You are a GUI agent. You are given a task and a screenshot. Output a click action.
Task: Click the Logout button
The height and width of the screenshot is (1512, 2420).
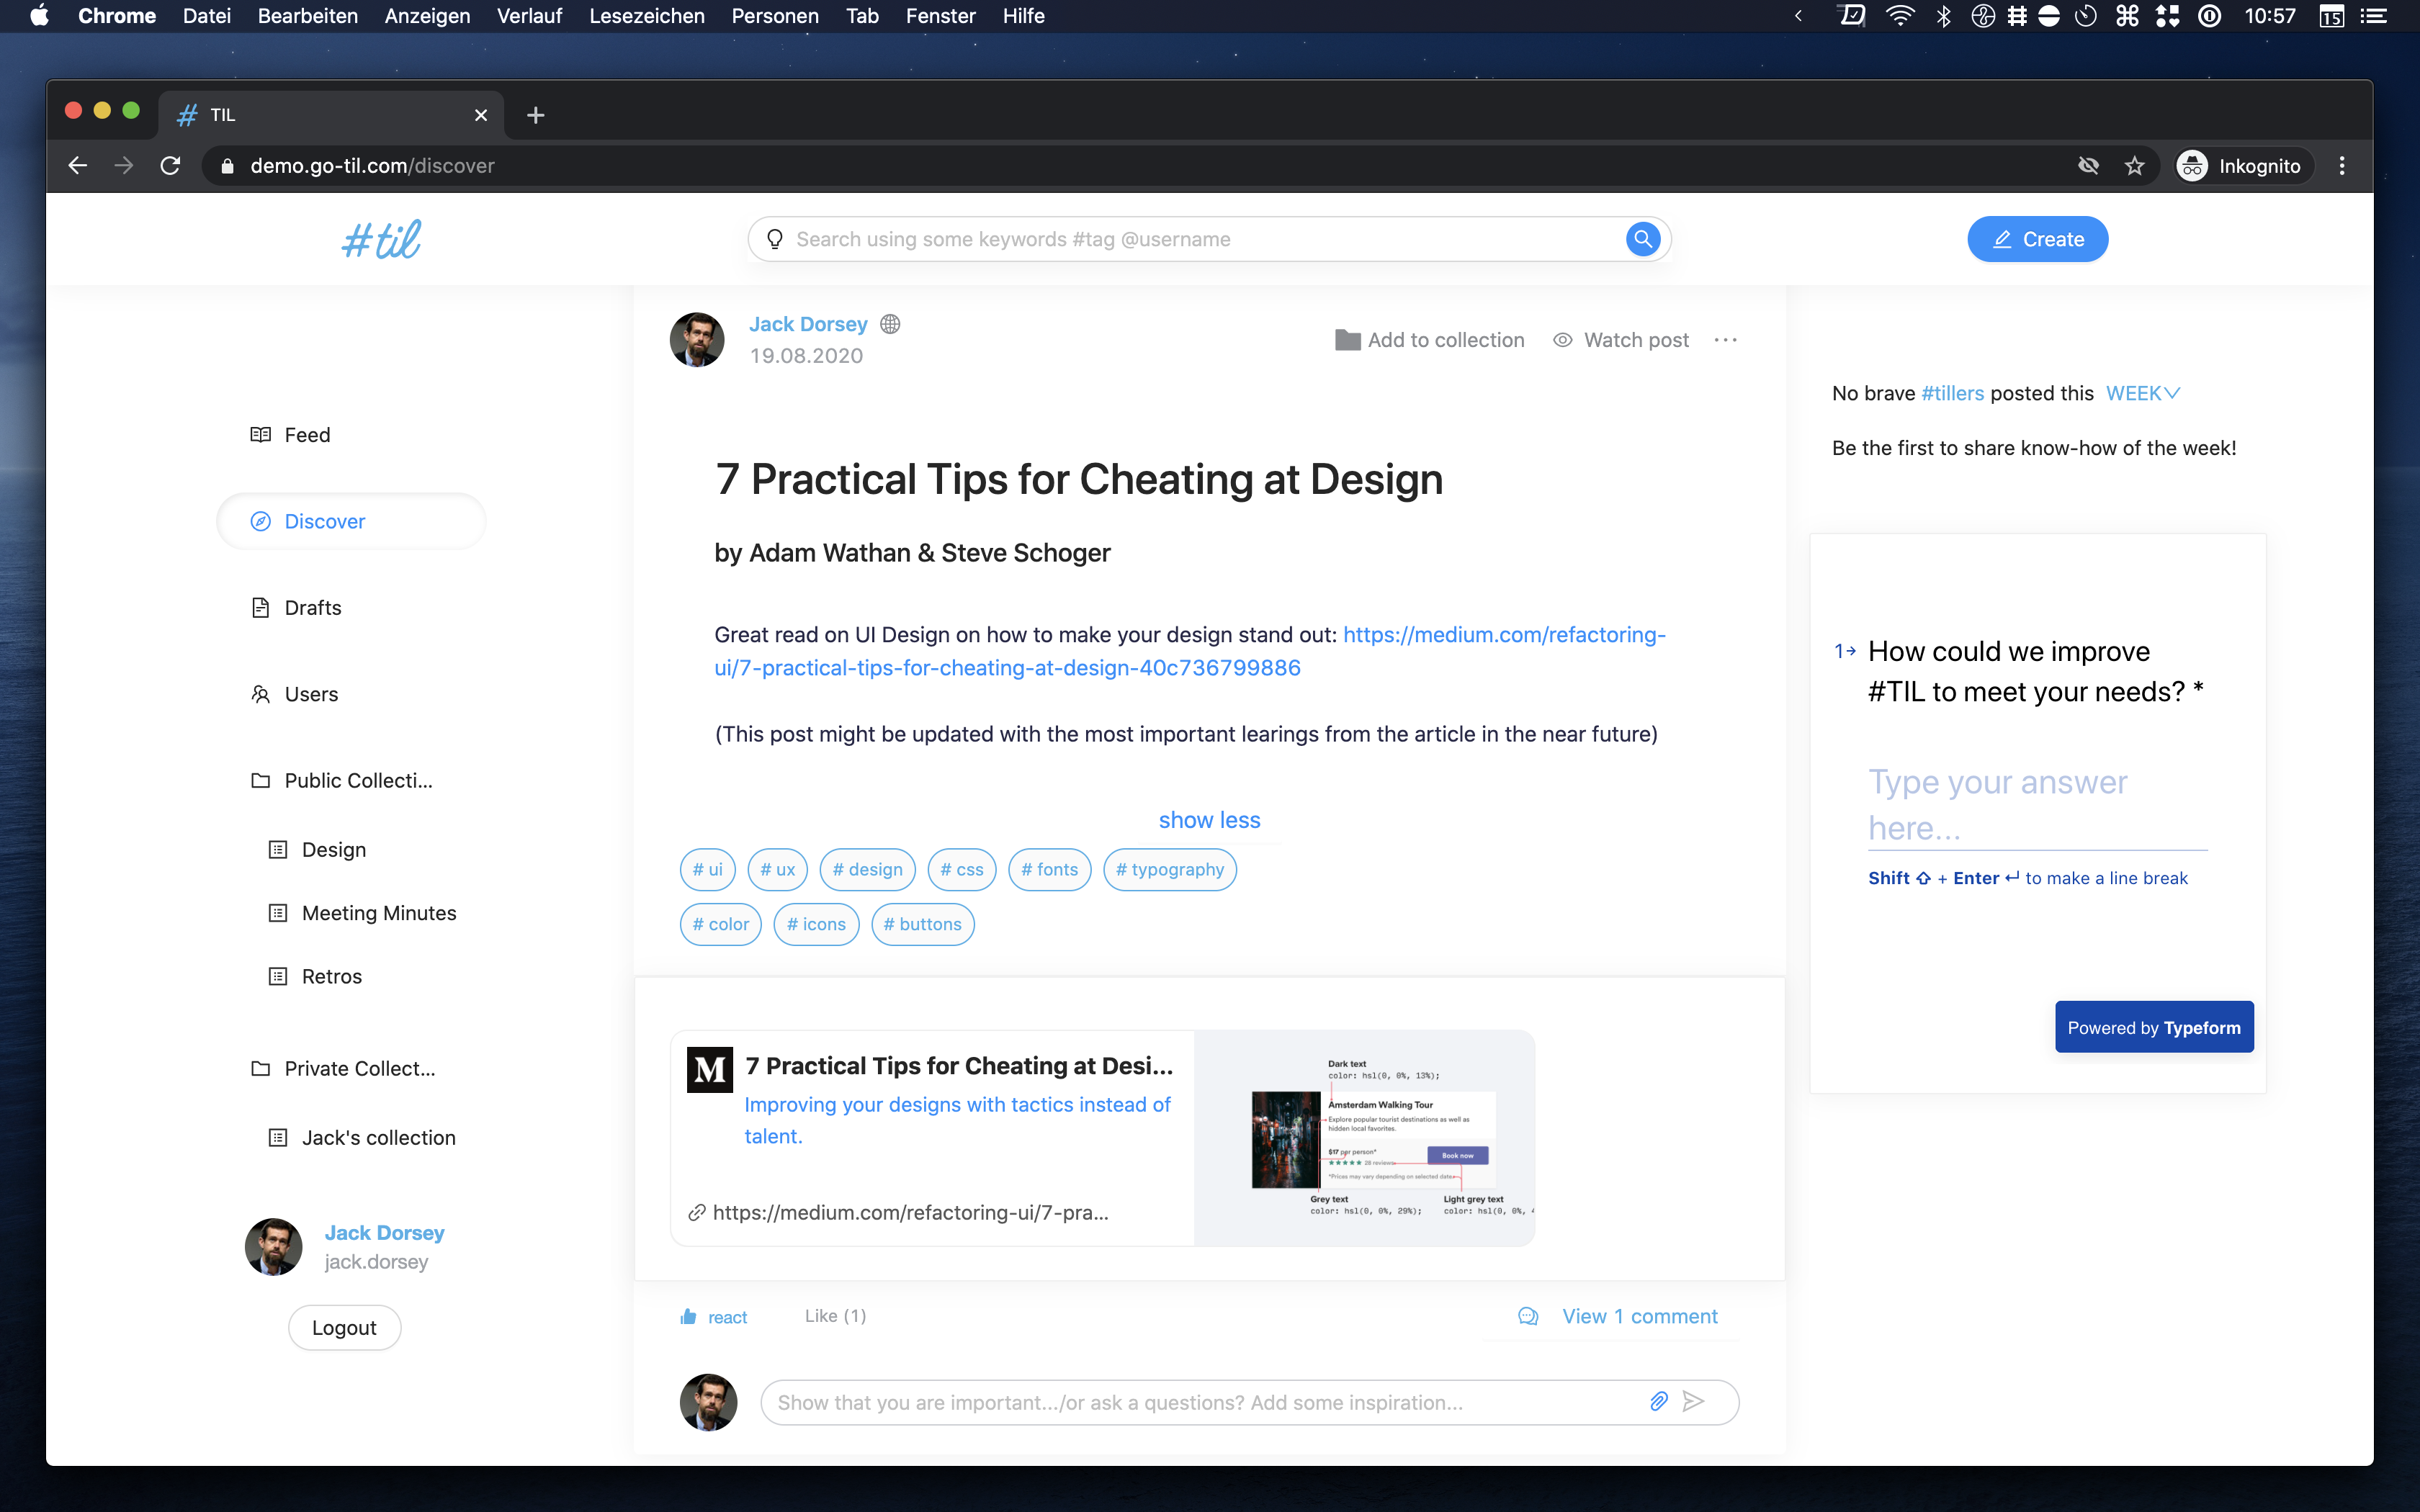(x=344, y=1327)
